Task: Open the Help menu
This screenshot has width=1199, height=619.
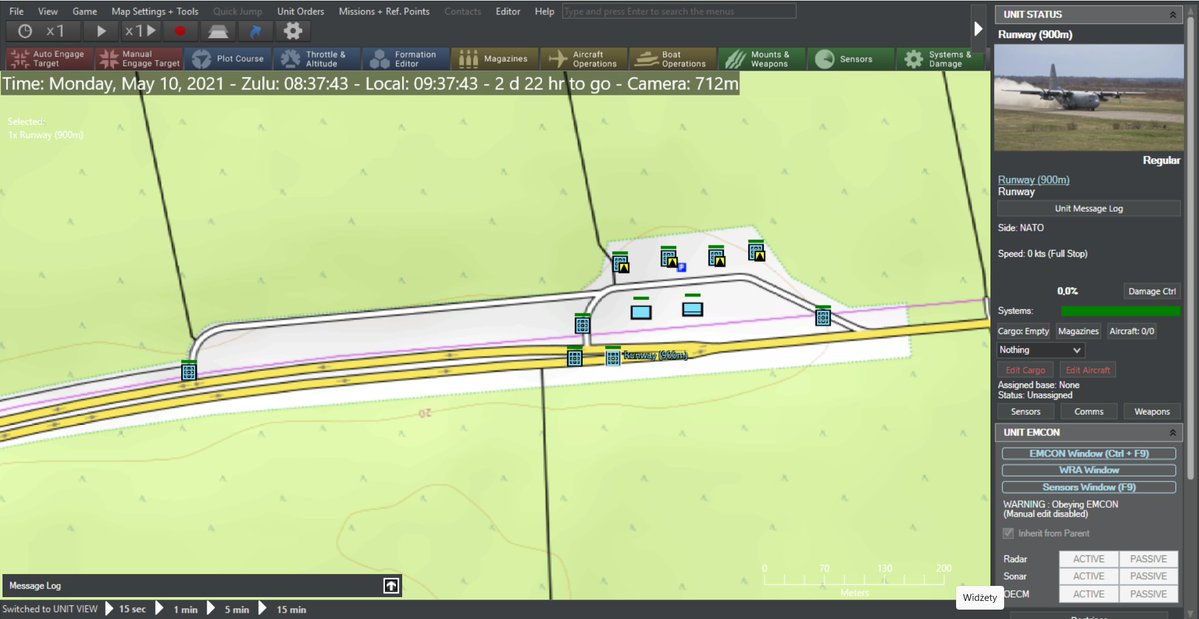Action: (x=544, y=11)
